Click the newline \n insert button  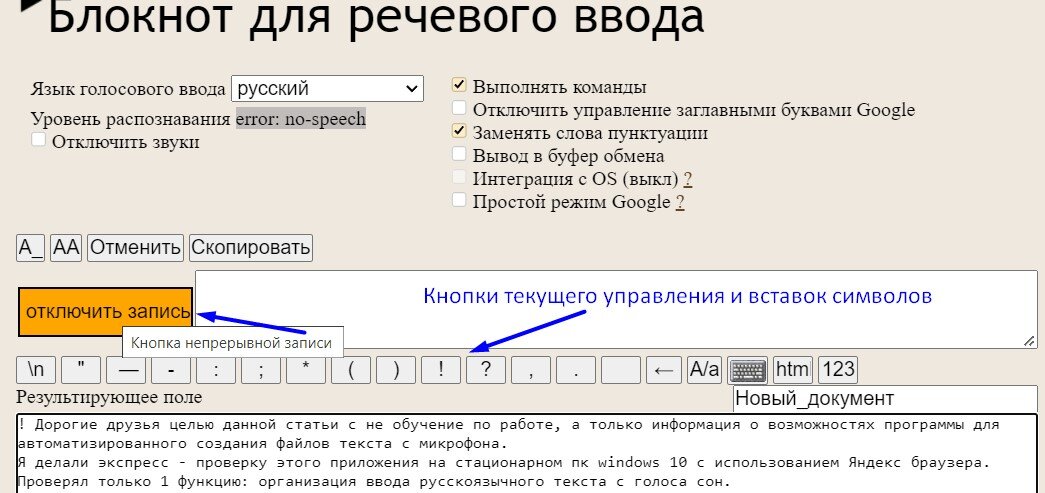click(37, 370)
